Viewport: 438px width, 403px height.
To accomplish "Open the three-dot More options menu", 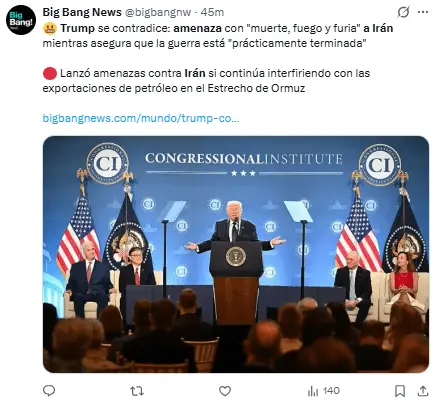I will click(x=423, y=12).
